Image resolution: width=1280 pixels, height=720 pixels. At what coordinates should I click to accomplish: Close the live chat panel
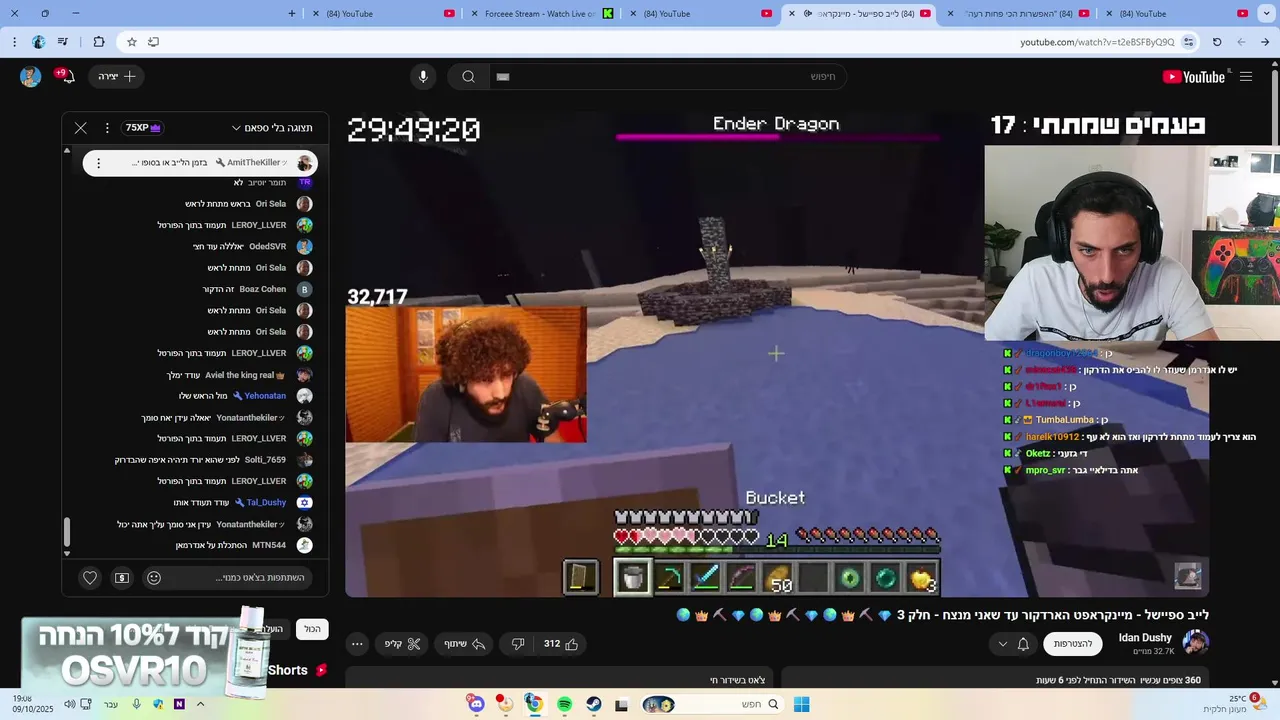click(81, 128)
